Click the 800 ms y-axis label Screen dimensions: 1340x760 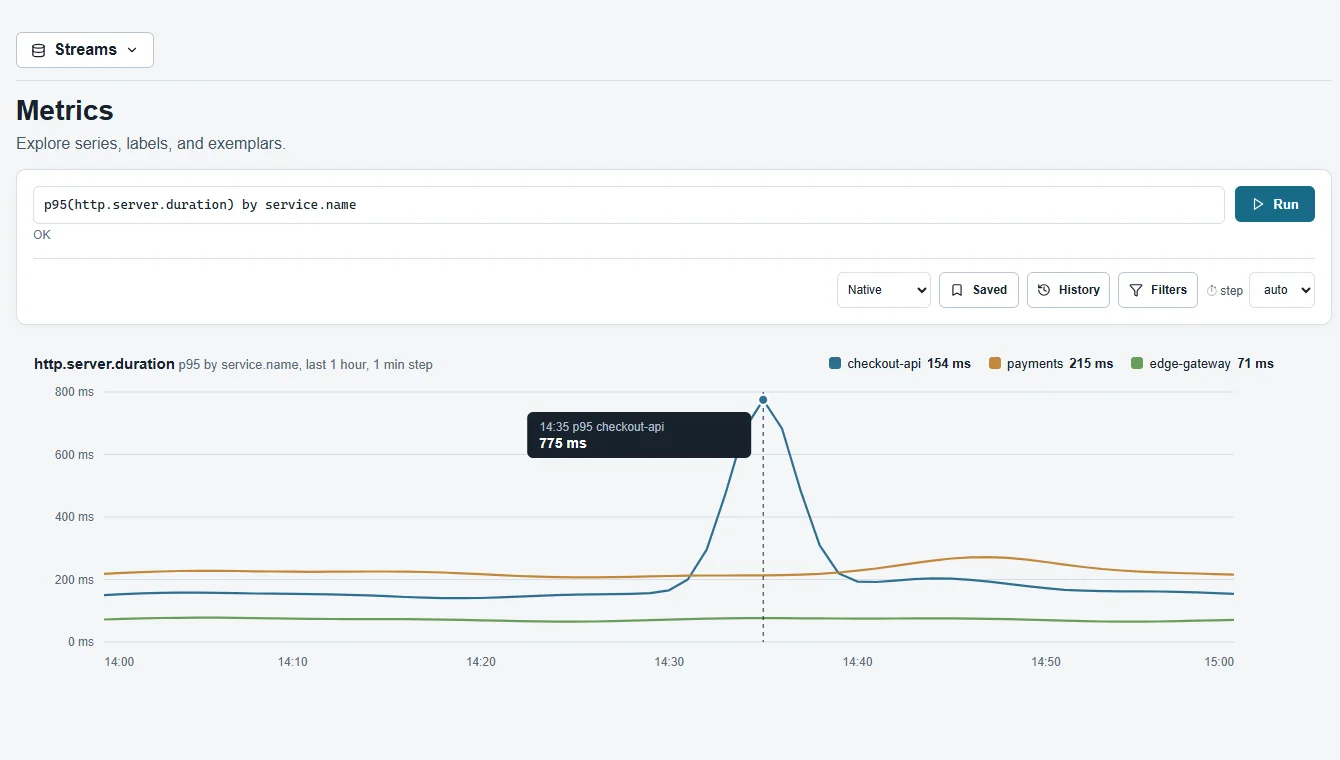point(73,392)
